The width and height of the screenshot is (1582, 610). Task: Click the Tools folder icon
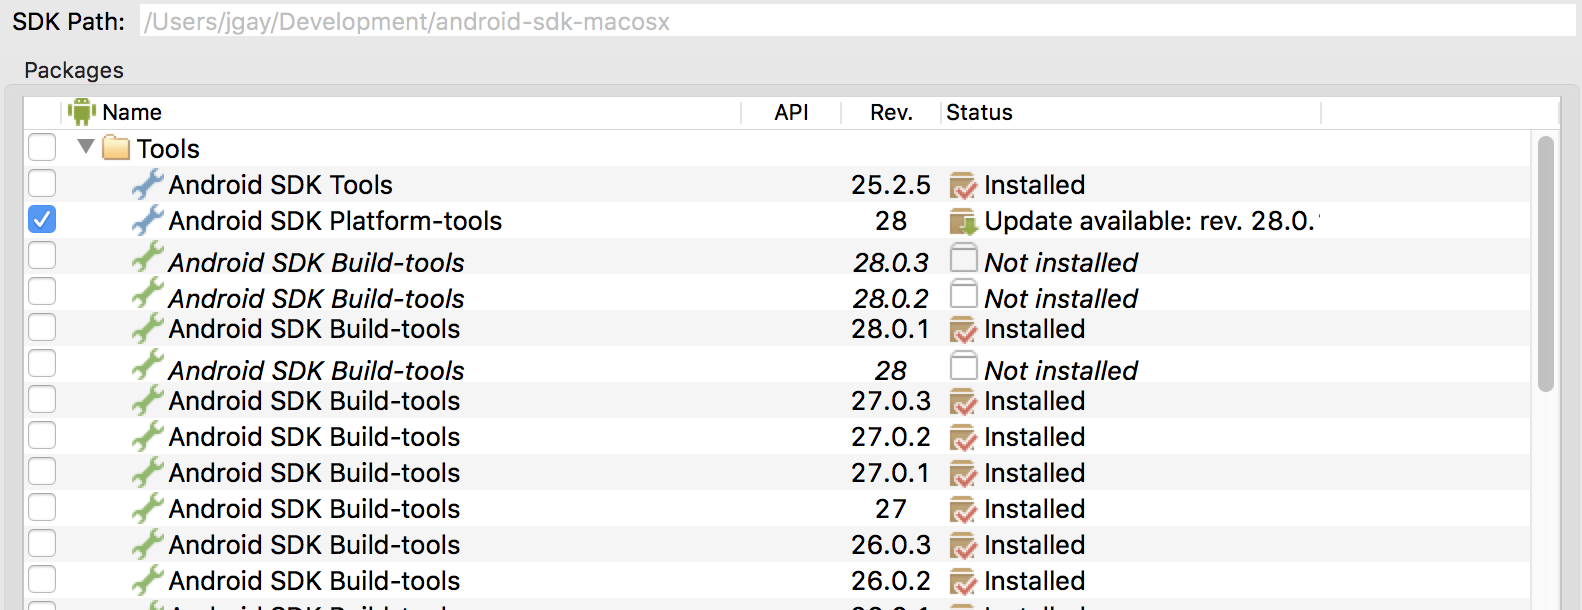click(x=116, y=149)
